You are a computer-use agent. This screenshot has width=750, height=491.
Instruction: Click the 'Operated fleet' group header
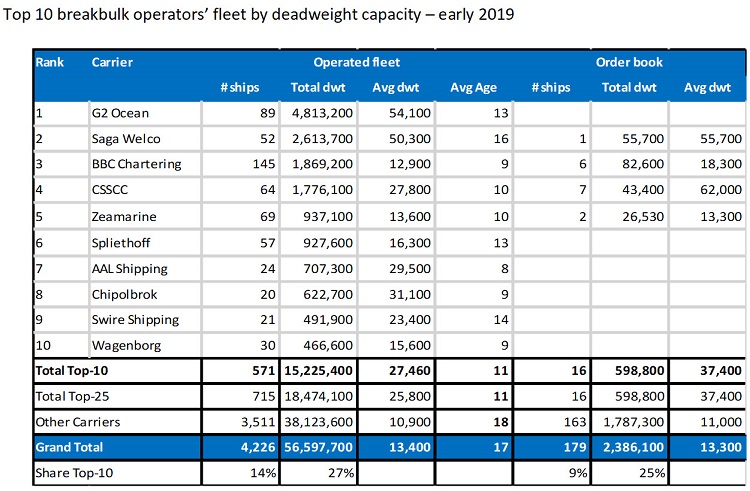click(x=357, y=62)
